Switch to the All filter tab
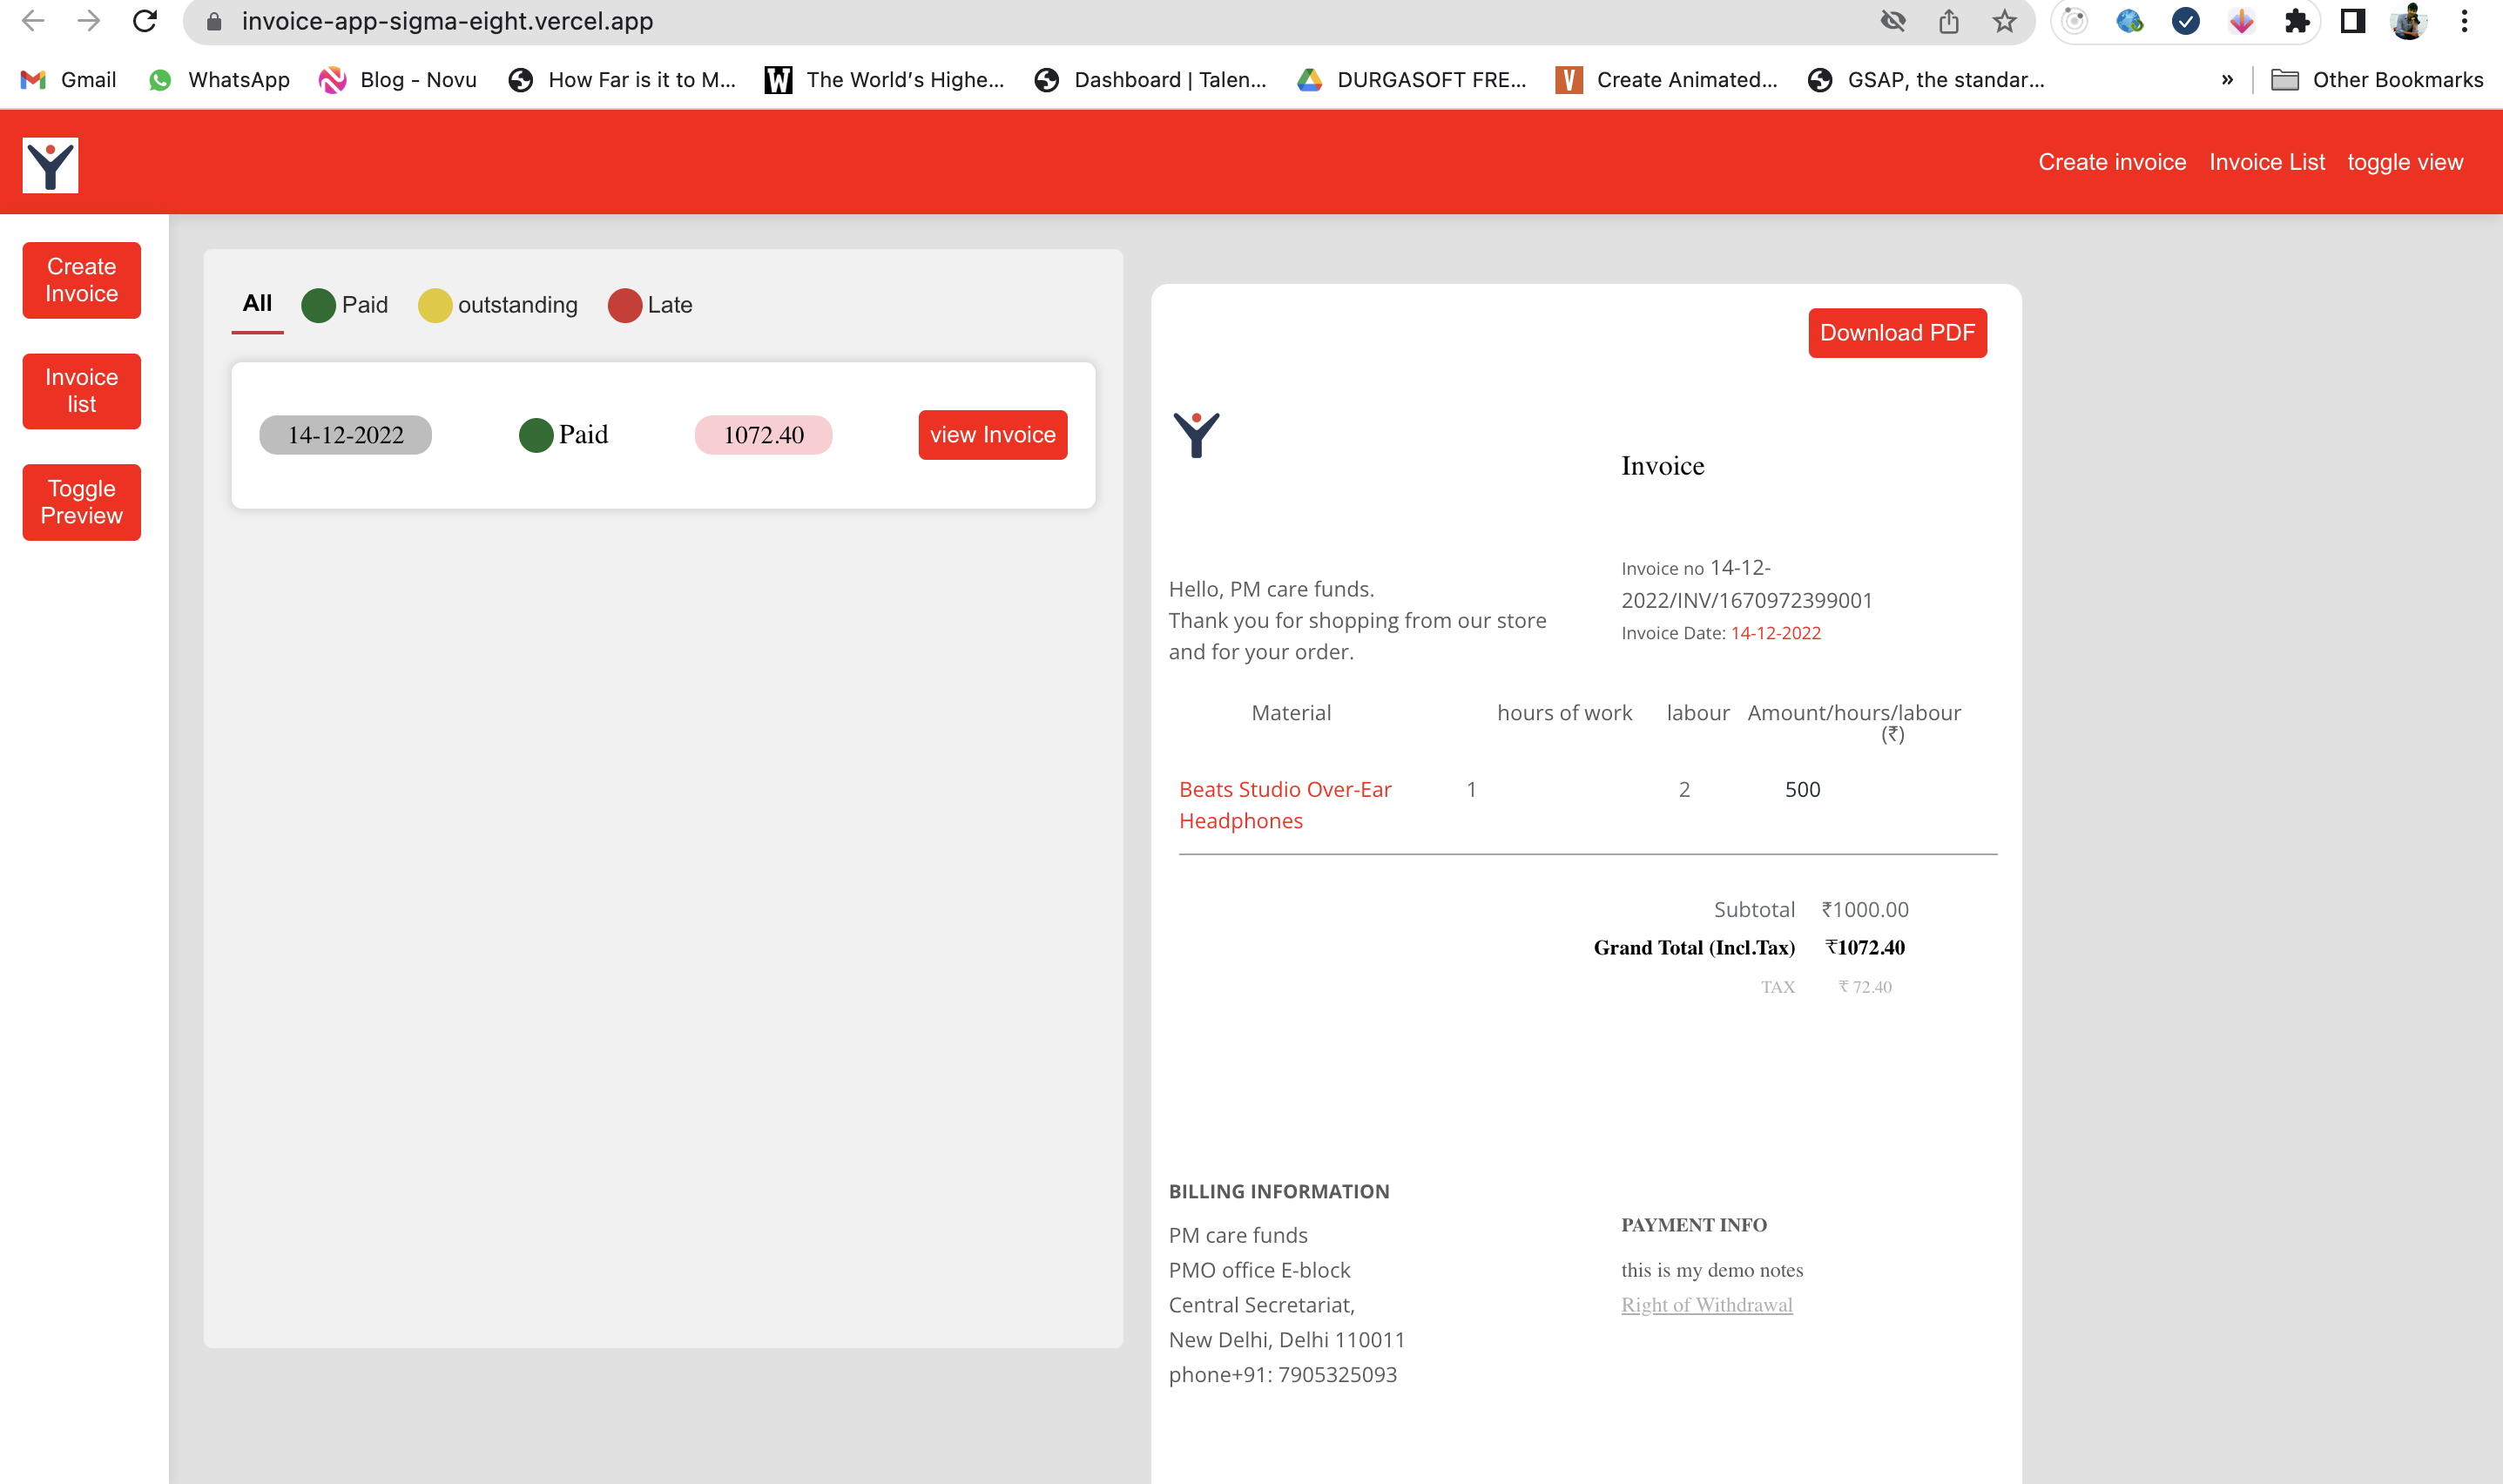This screenshot has height=1484, width=2503. coord(257,303)
